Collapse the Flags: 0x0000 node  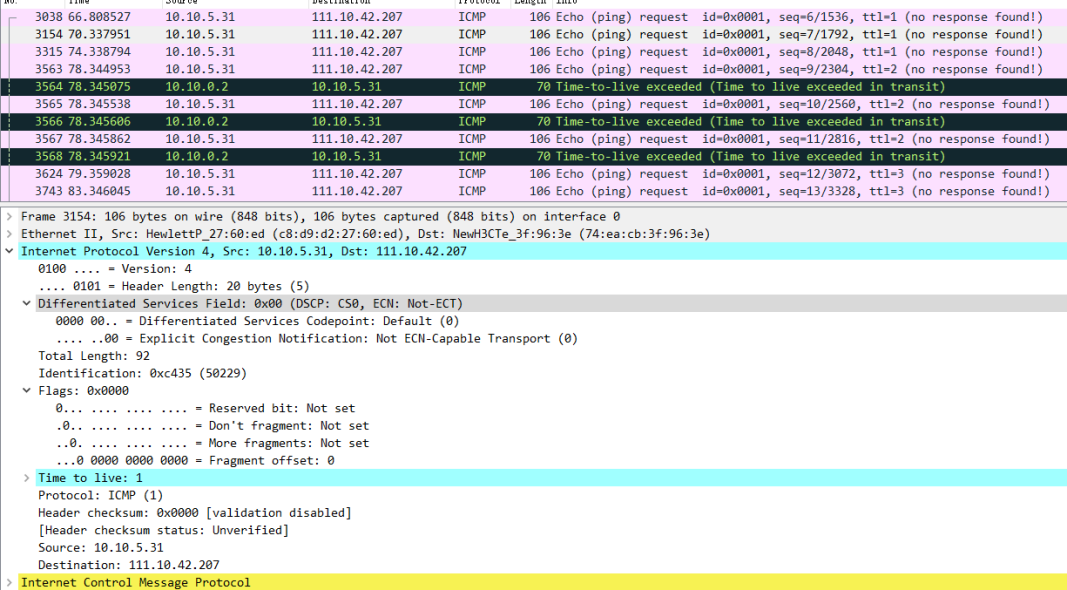[27, 391]
